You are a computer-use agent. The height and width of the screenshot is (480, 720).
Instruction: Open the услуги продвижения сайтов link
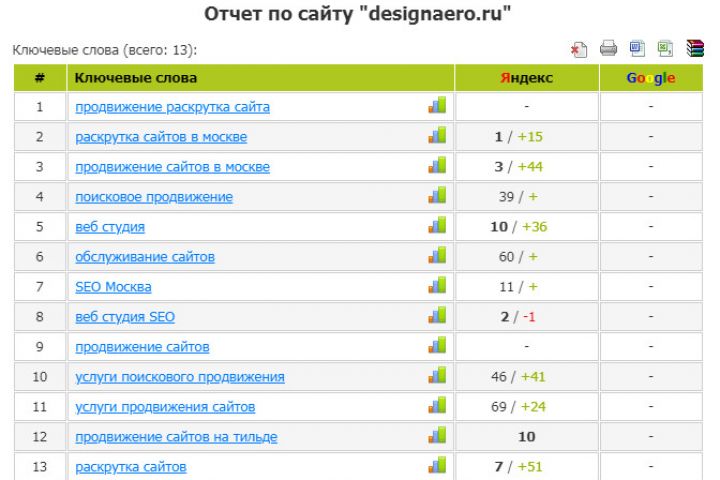pyautogui.click(x=165, y=407)
